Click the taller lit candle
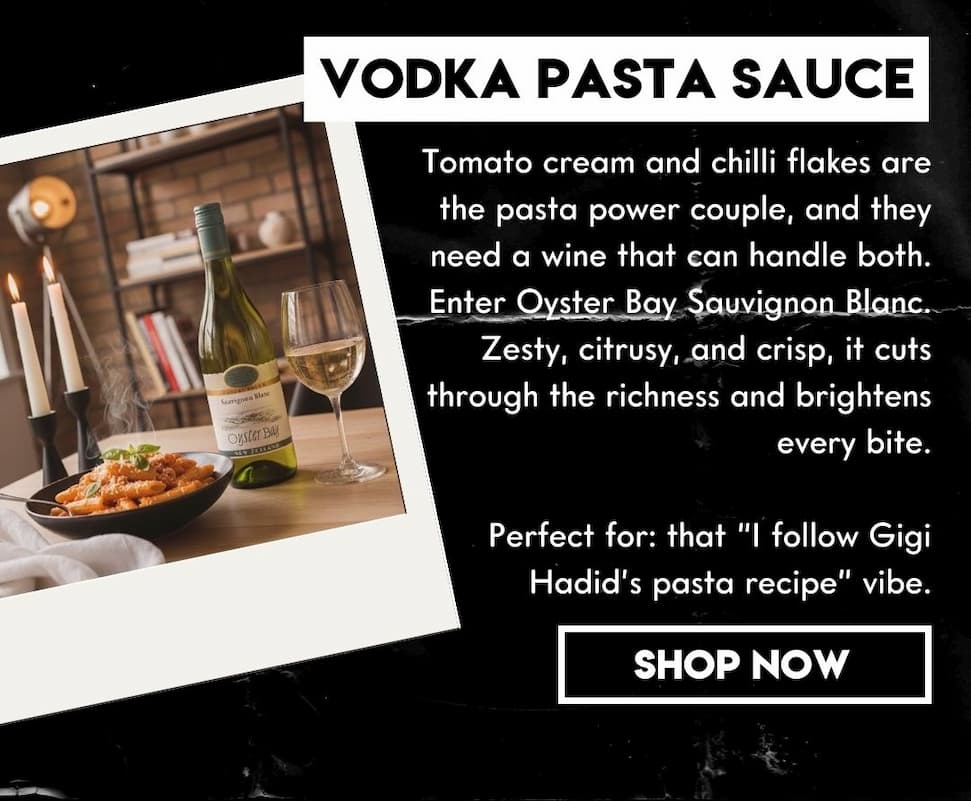The width and height of the screenshot is (971, 801). point(63,326)
